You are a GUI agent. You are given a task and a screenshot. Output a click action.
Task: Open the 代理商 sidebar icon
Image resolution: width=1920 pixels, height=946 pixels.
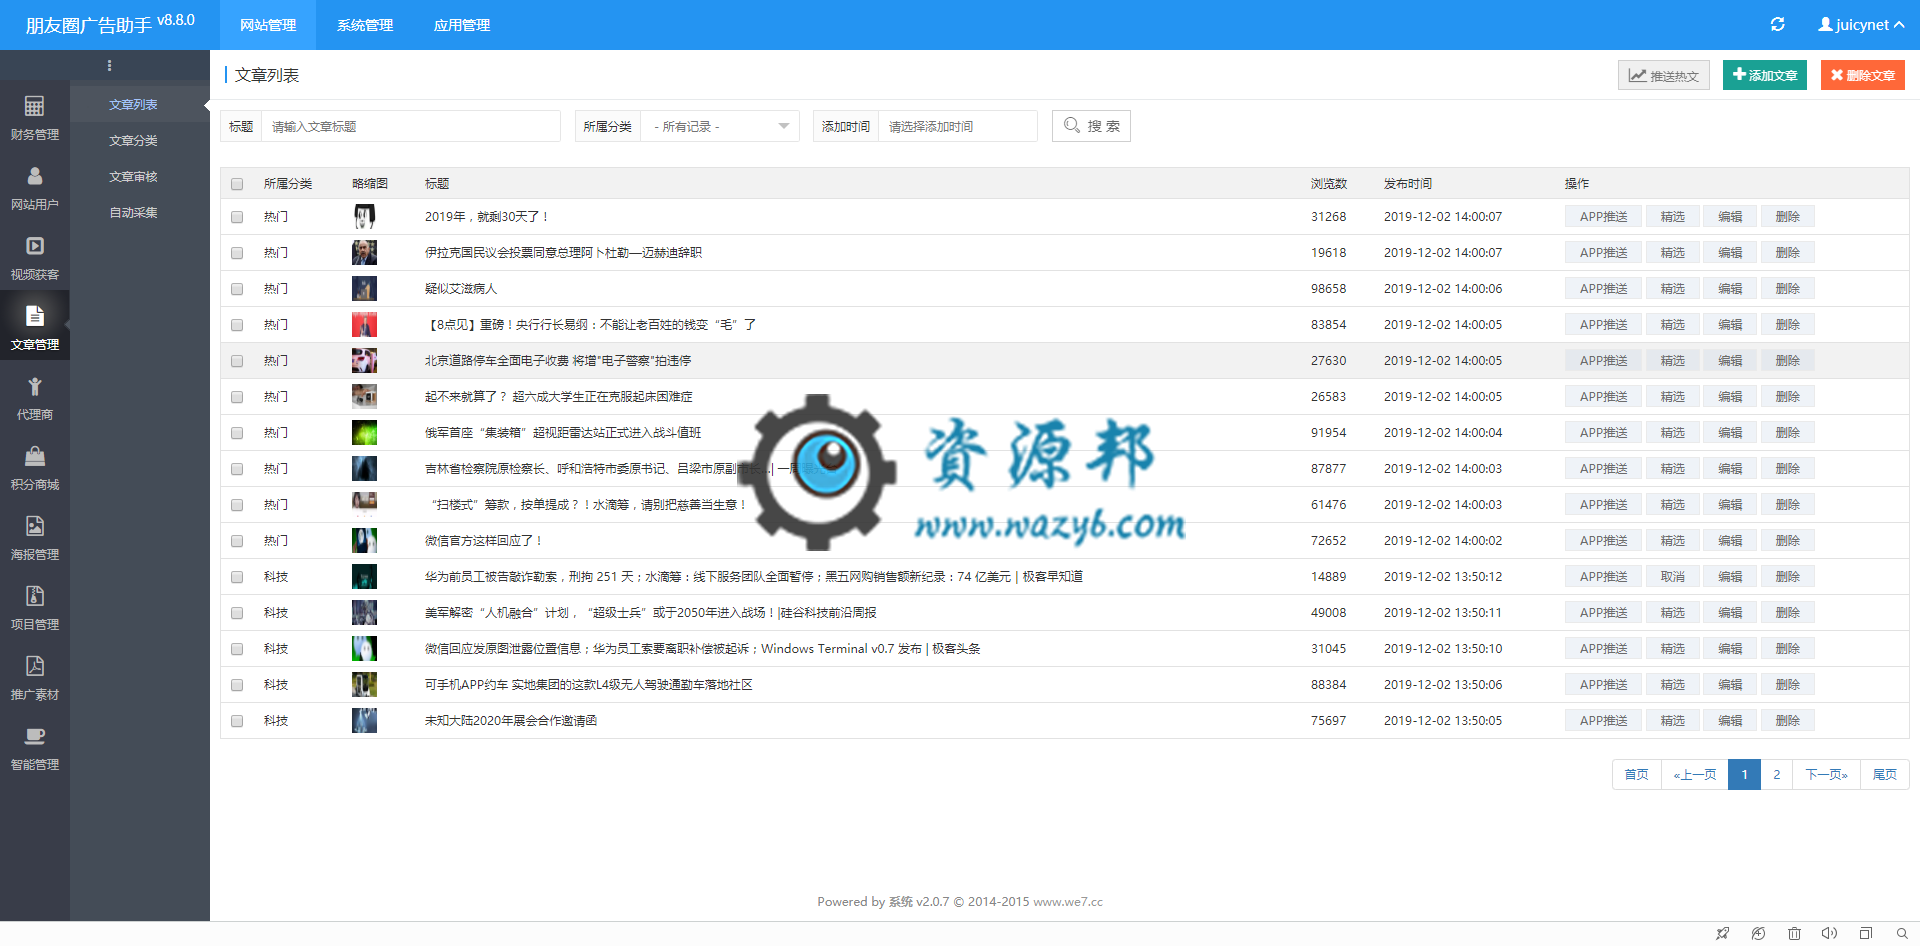[34, 387]
